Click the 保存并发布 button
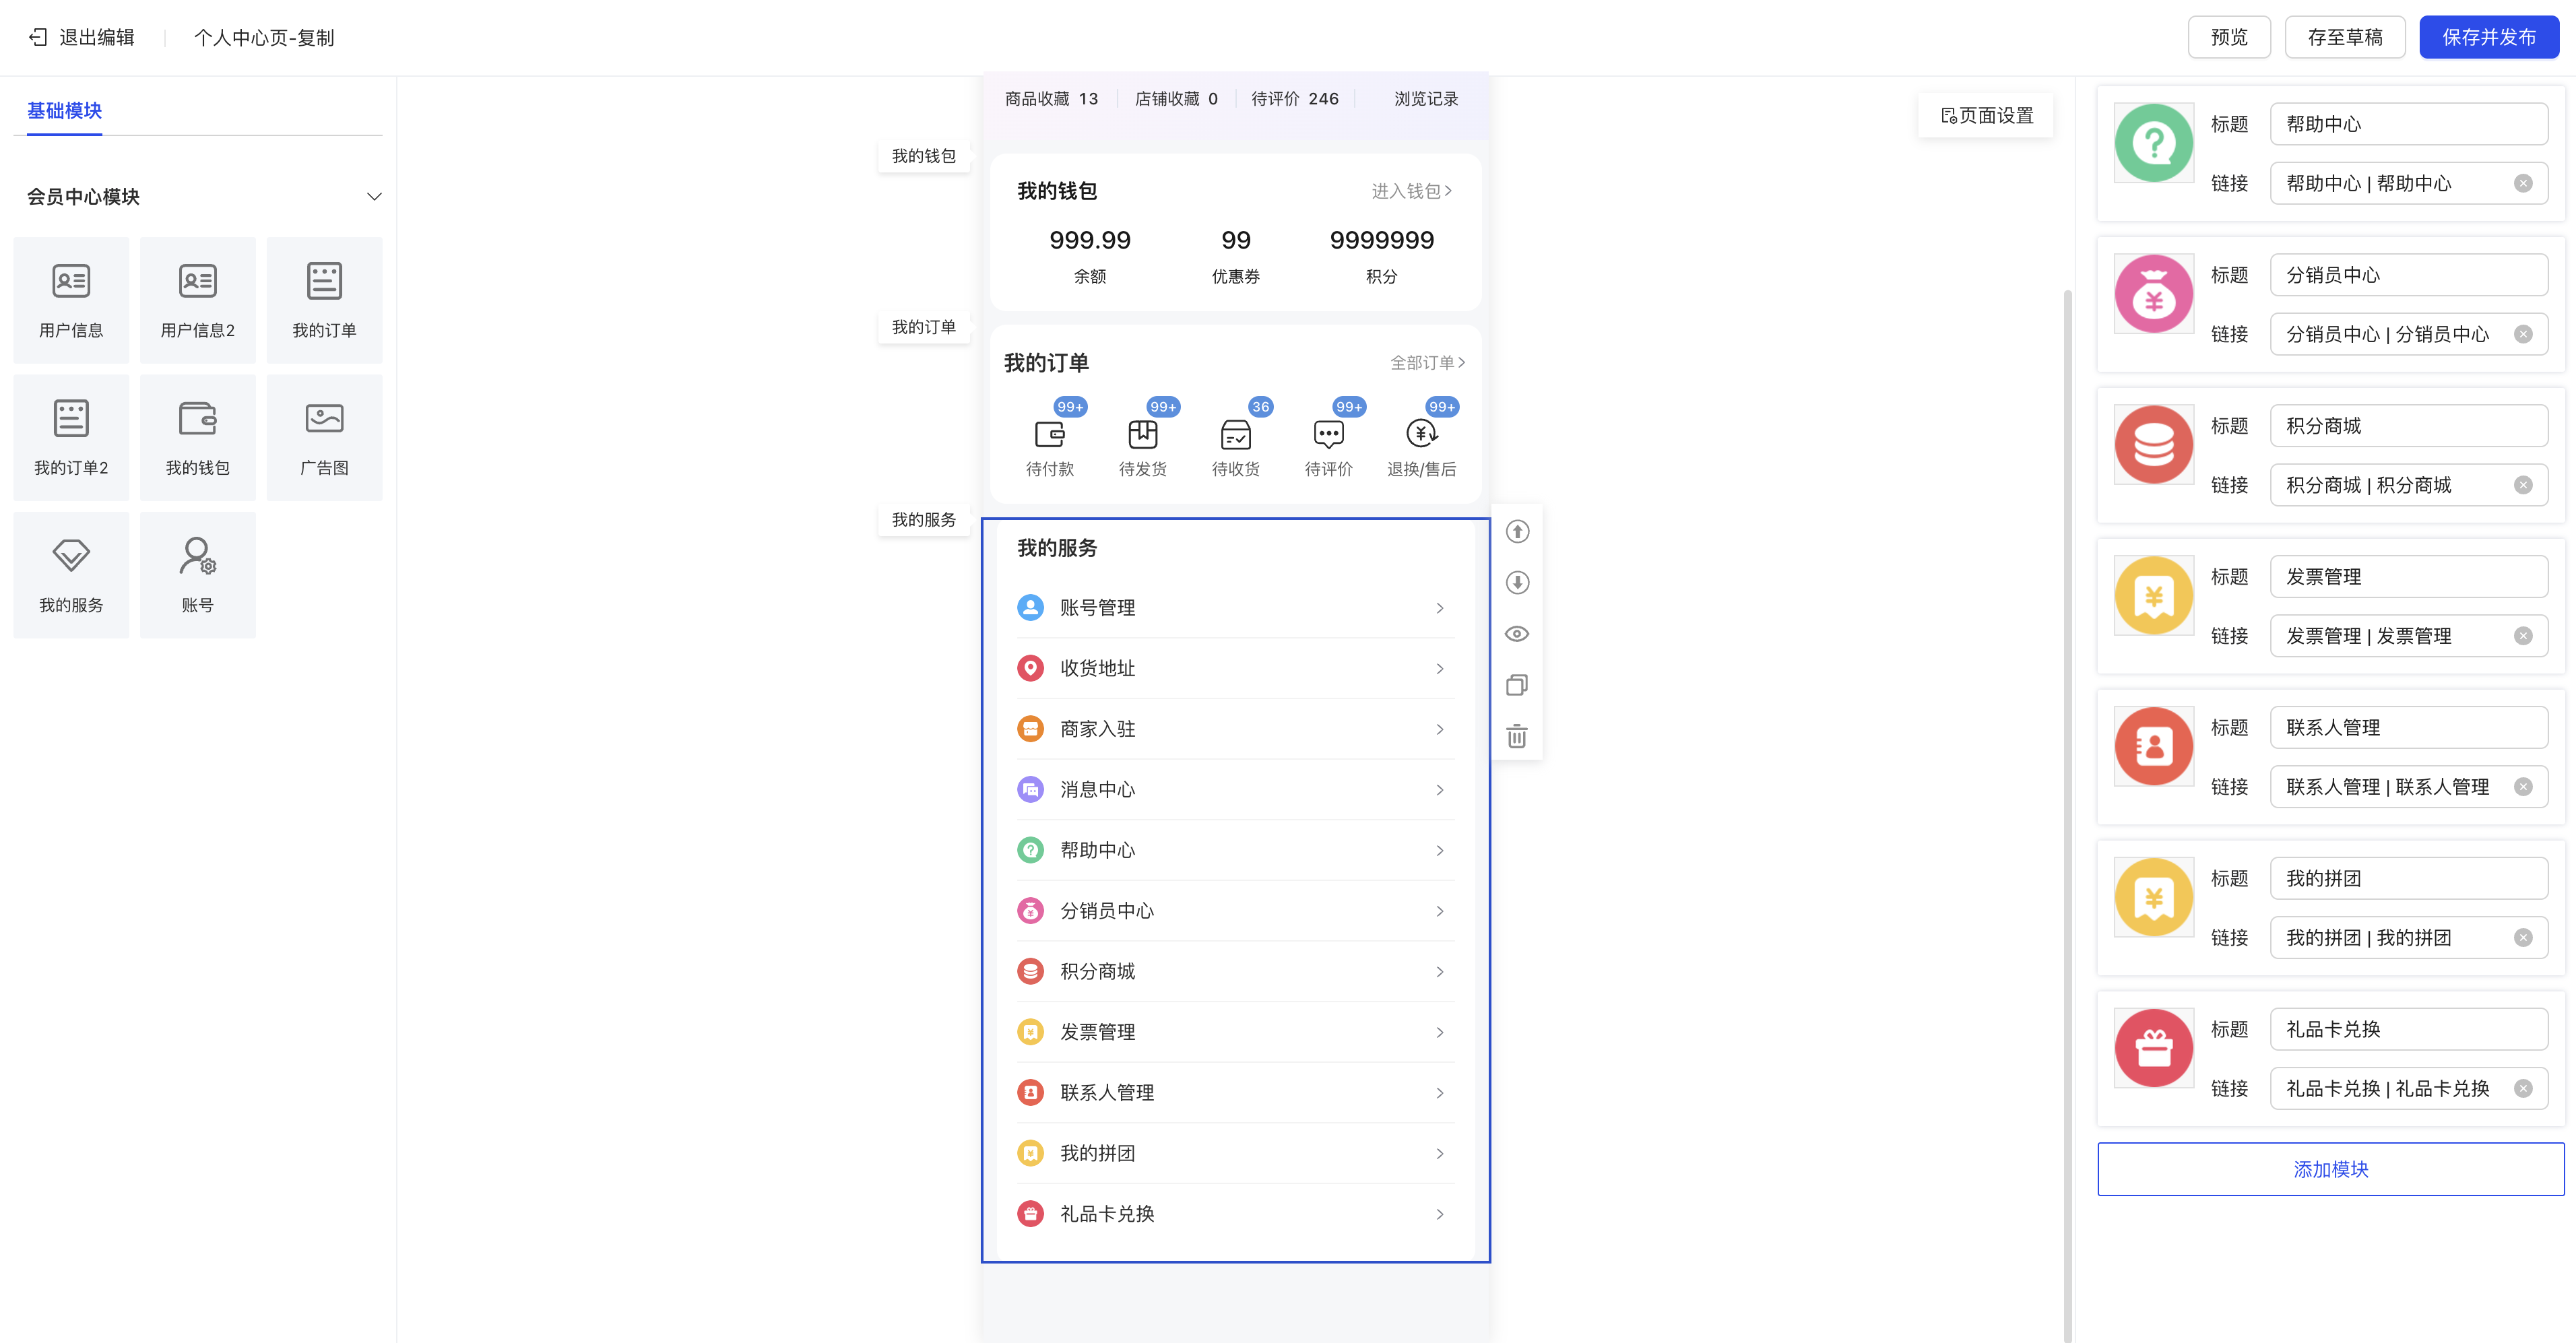 2488,37
